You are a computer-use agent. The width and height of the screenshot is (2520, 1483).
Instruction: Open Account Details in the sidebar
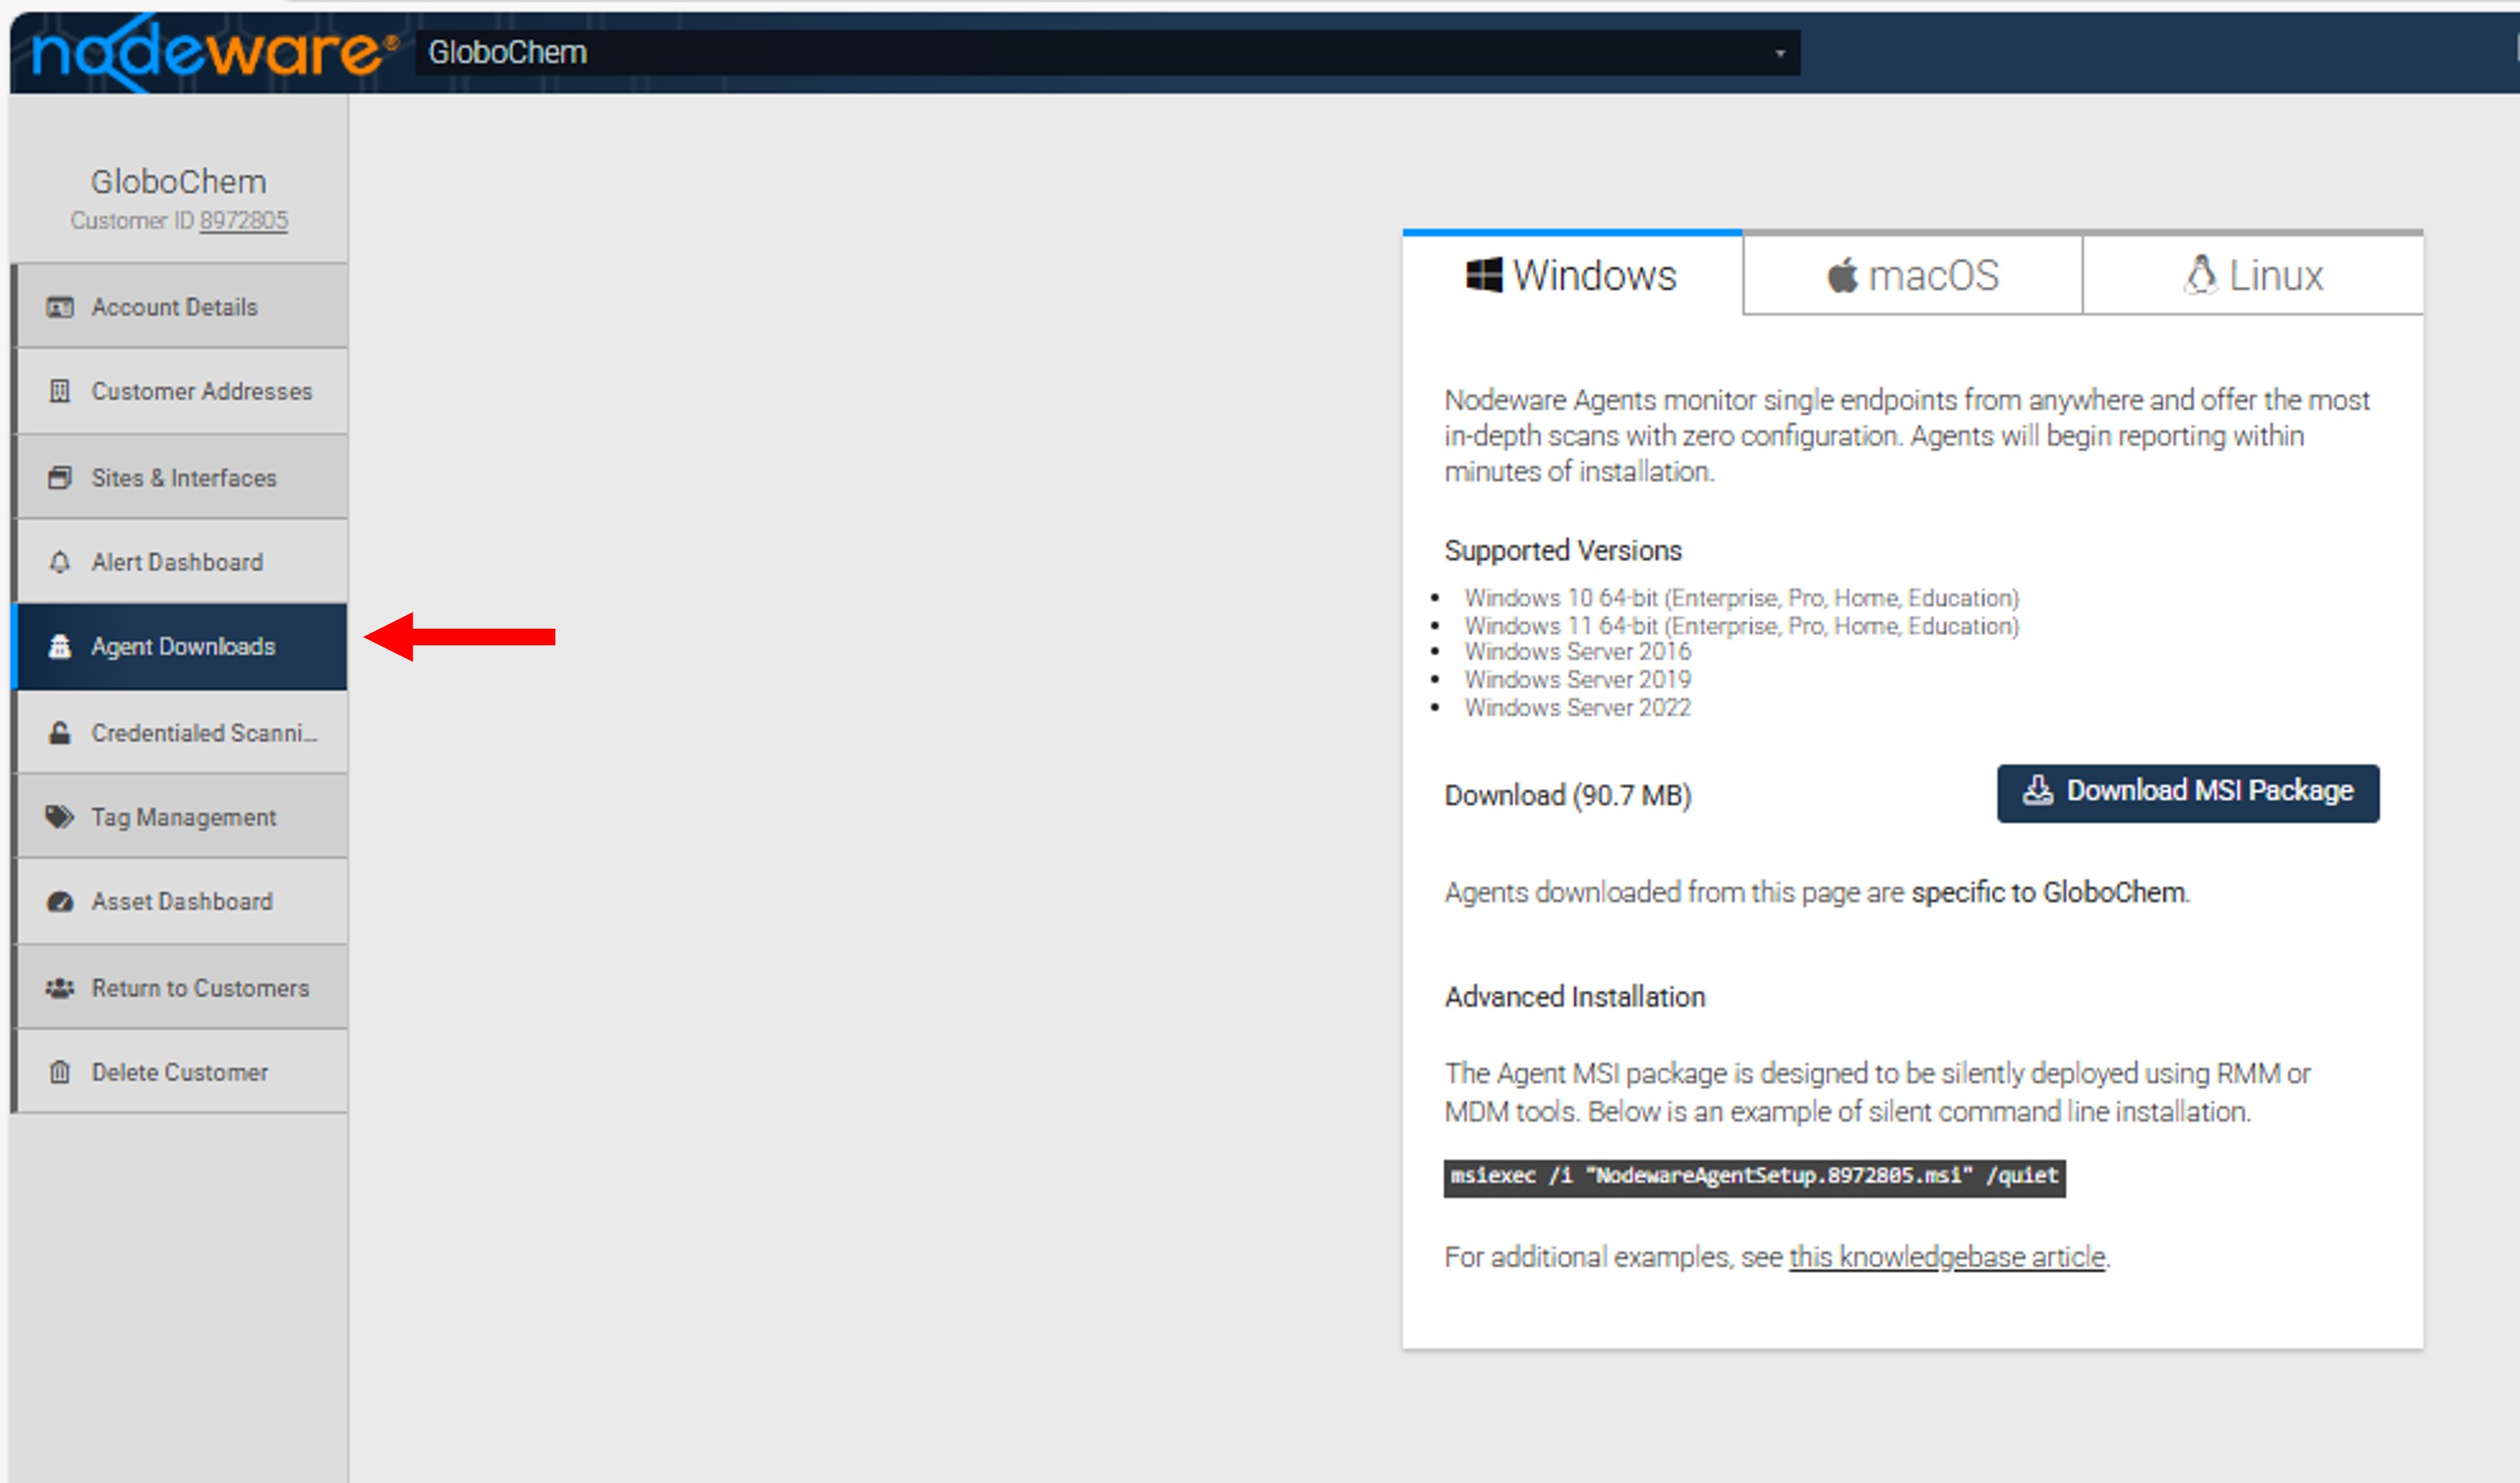(x=180, y=307)
